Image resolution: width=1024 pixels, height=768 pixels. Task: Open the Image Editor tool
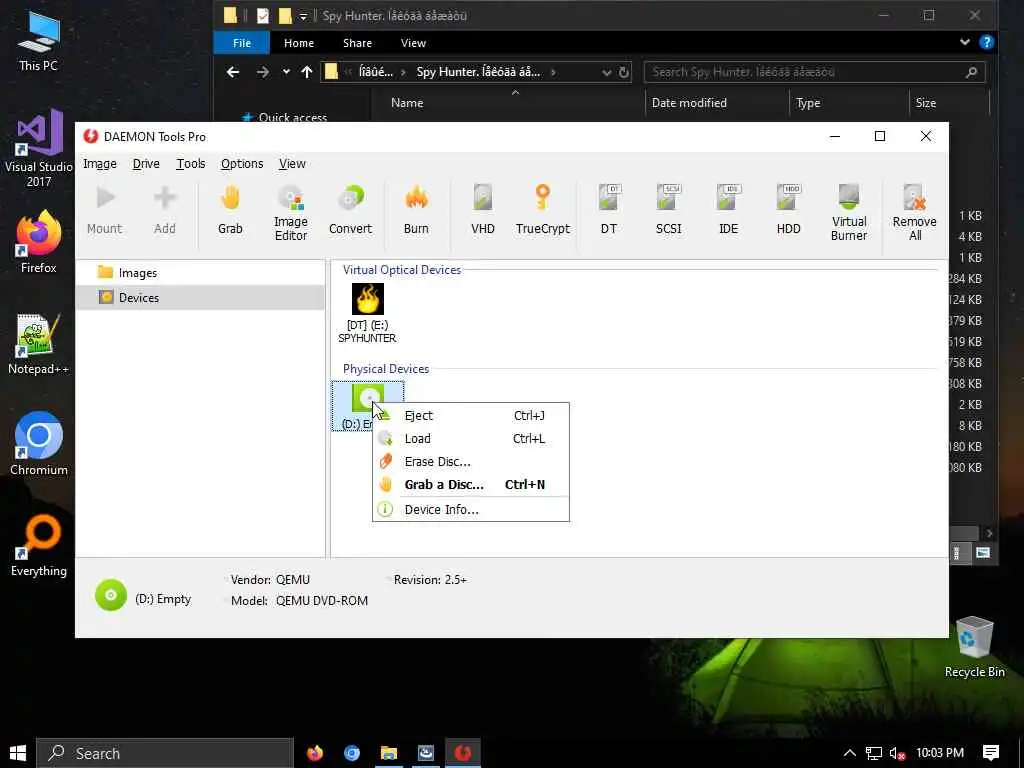(291, 212)
